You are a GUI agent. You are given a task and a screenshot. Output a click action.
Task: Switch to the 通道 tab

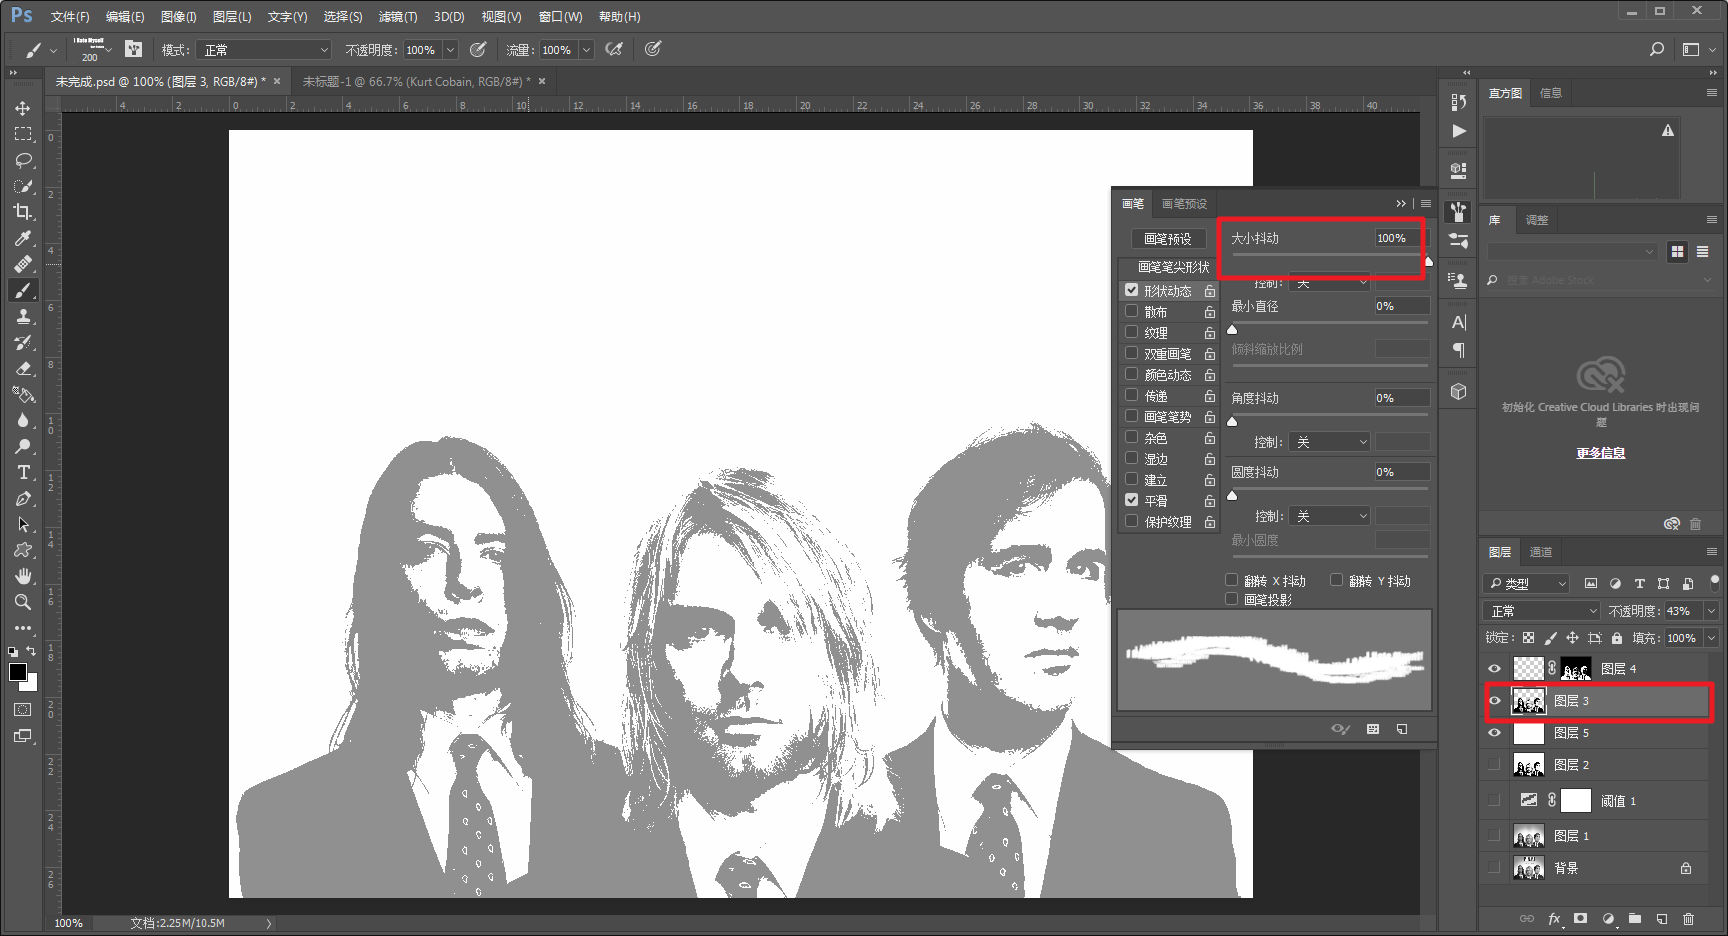1541,552
